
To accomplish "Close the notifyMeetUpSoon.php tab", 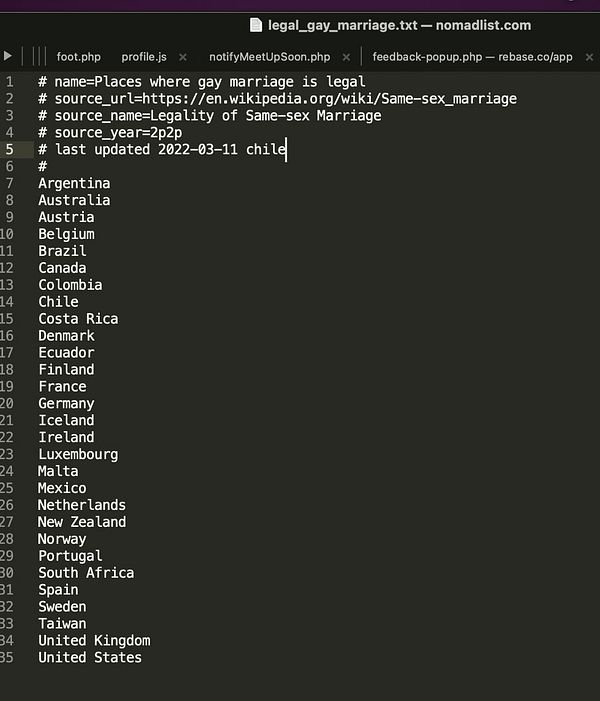I will point(346,57).
